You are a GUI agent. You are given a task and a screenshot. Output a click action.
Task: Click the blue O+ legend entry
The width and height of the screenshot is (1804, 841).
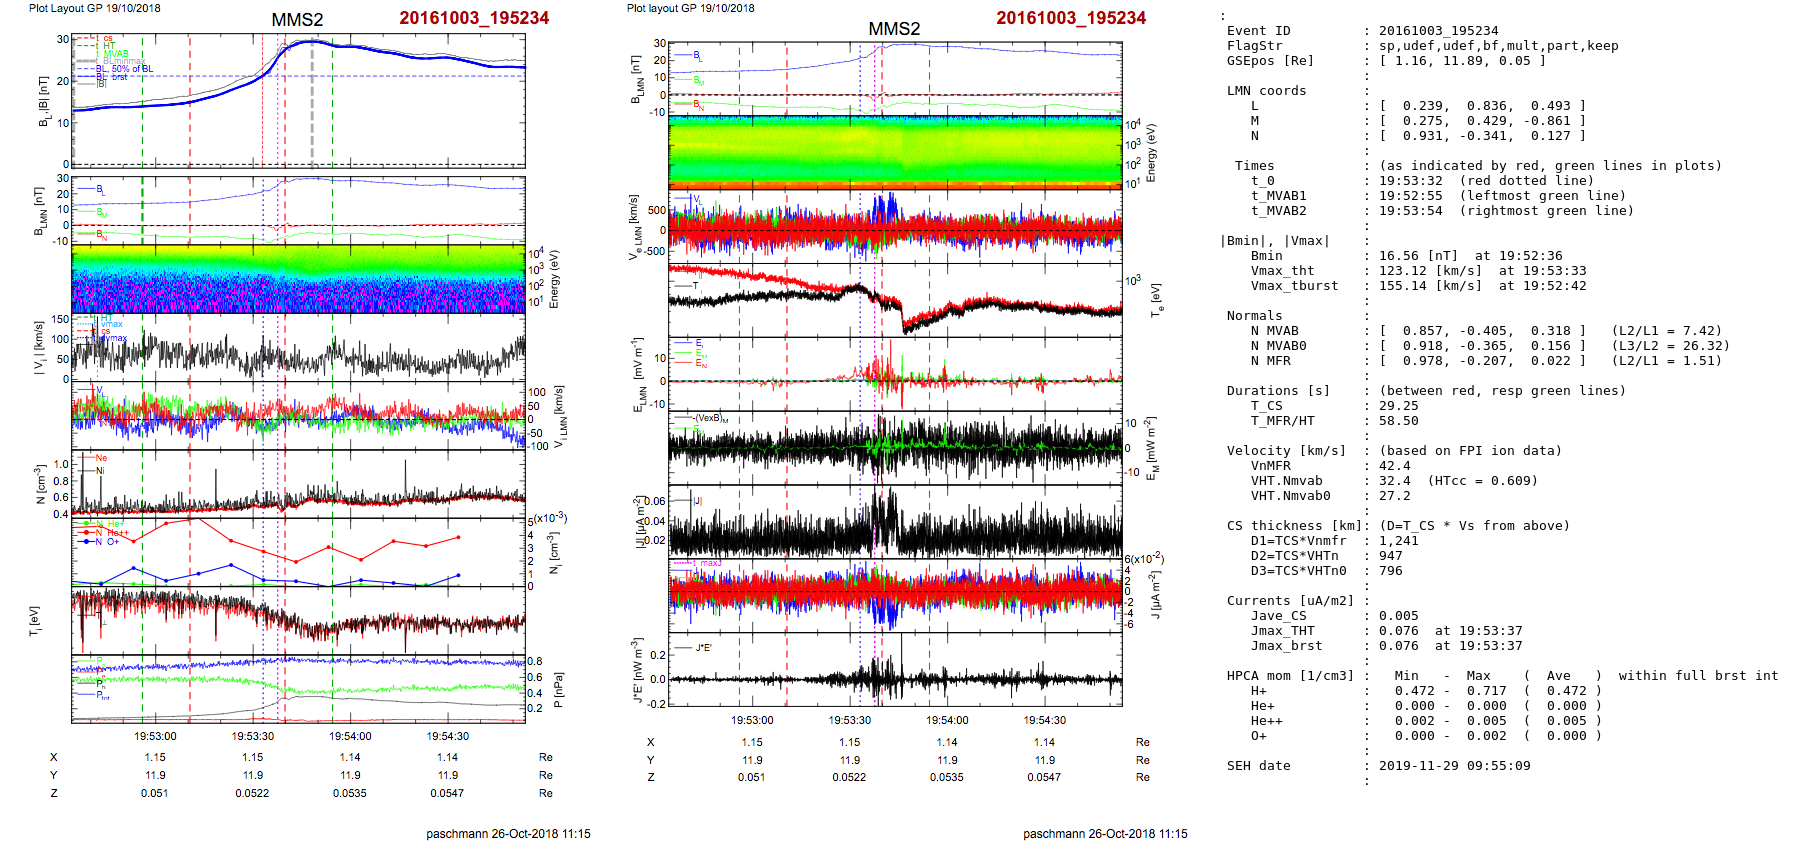tap(110, 542)
